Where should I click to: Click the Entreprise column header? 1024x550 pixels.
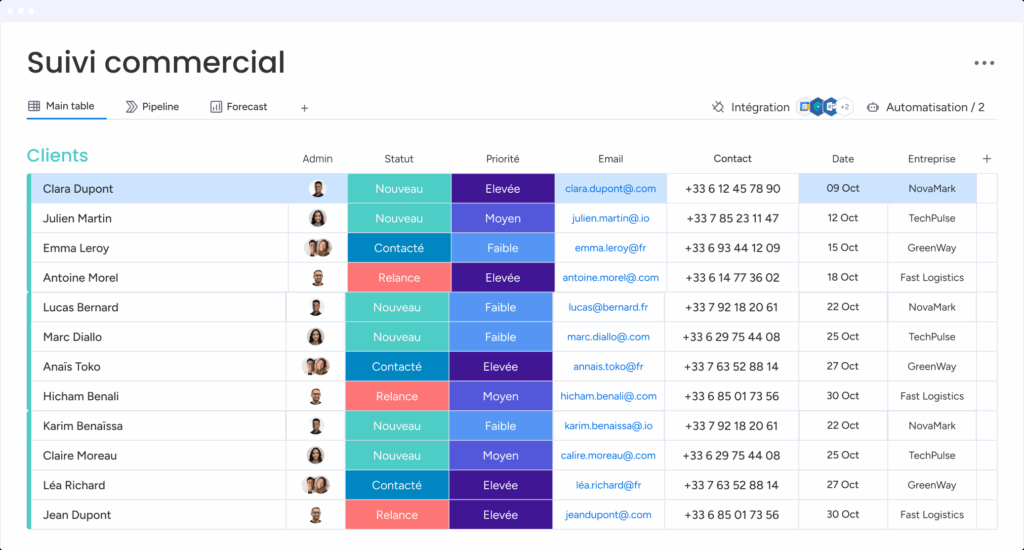(x=931, y=159)
